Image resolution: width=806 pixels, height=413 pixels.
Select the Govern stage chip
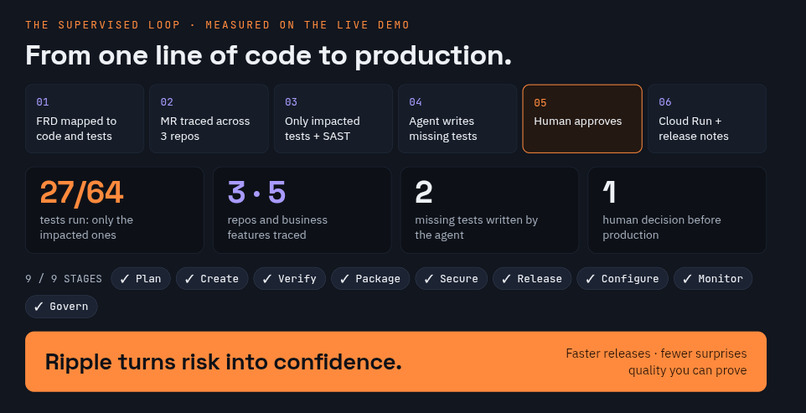click(x=61, y=307)
